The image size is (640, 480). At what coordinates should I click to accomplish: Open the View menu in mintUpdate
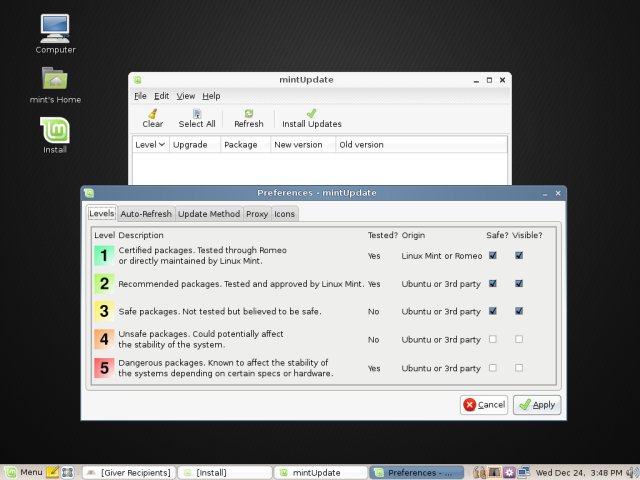tap(185, 96)
